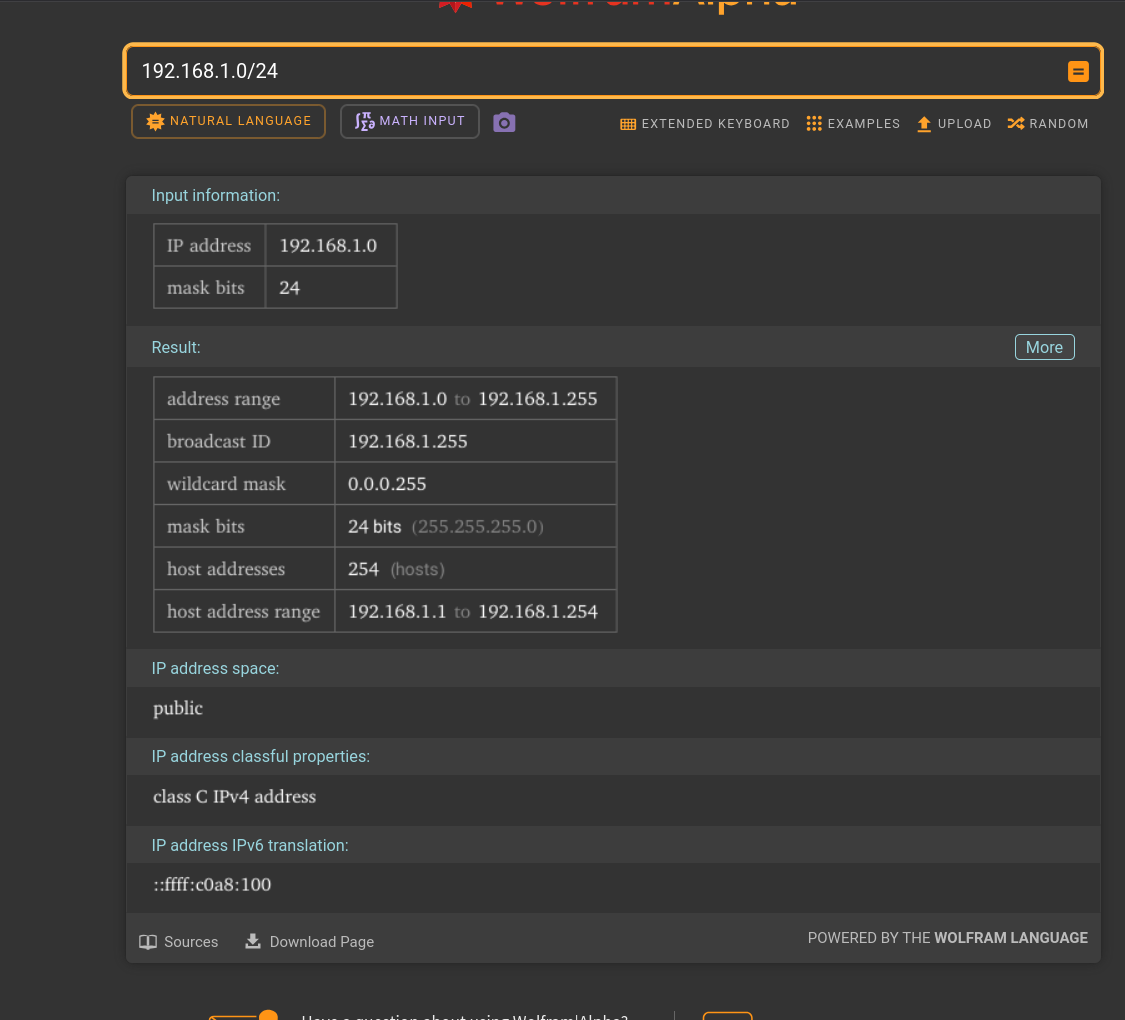Select the Input information section header
1125x1020 pixels.
click(215, 195)
